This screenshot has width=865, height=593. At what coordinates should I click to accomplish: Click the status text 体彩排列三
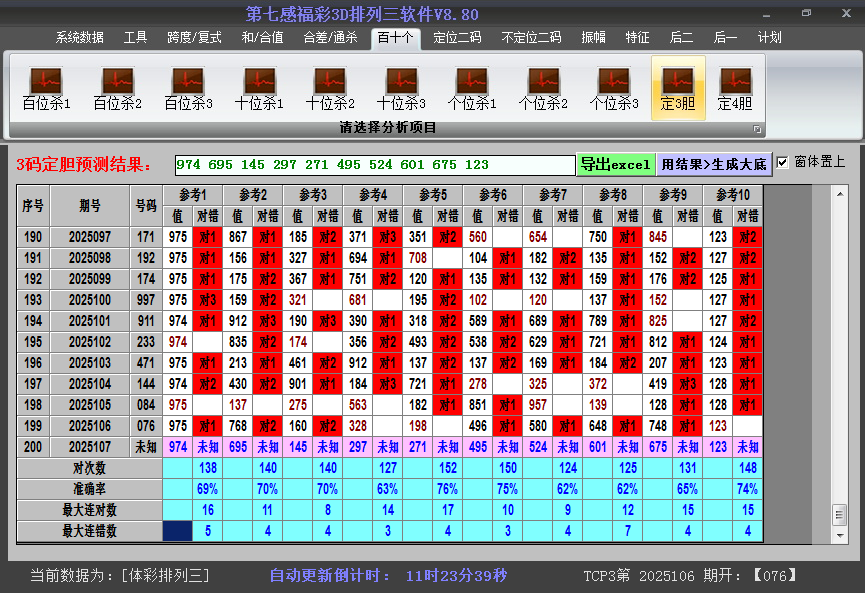(165, 575)
